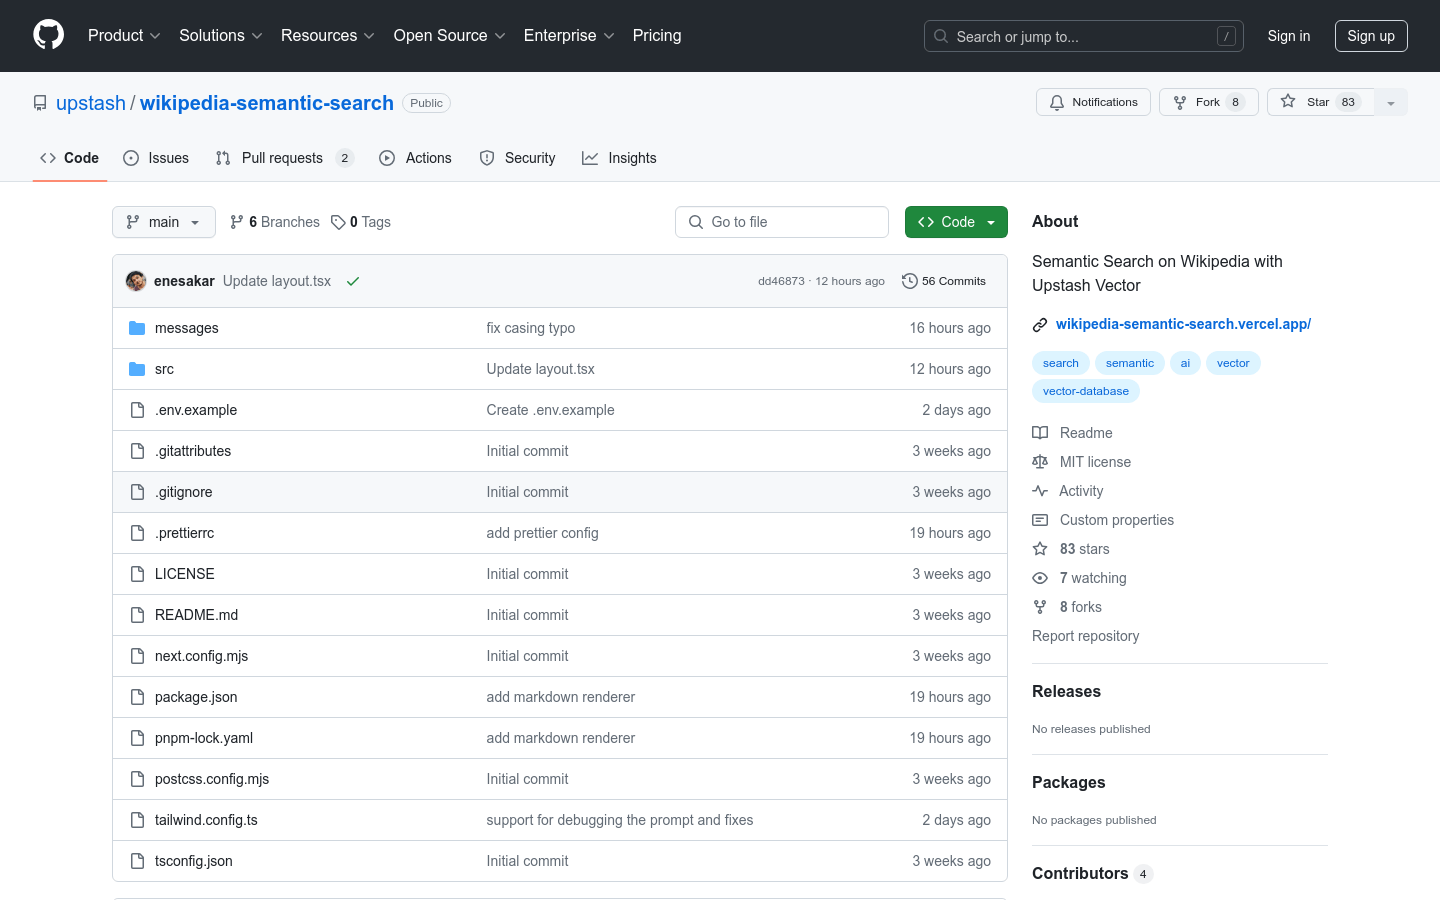Open the green Code dropdown button
This screenshot has height=900, width=1440.
point(956,222)
